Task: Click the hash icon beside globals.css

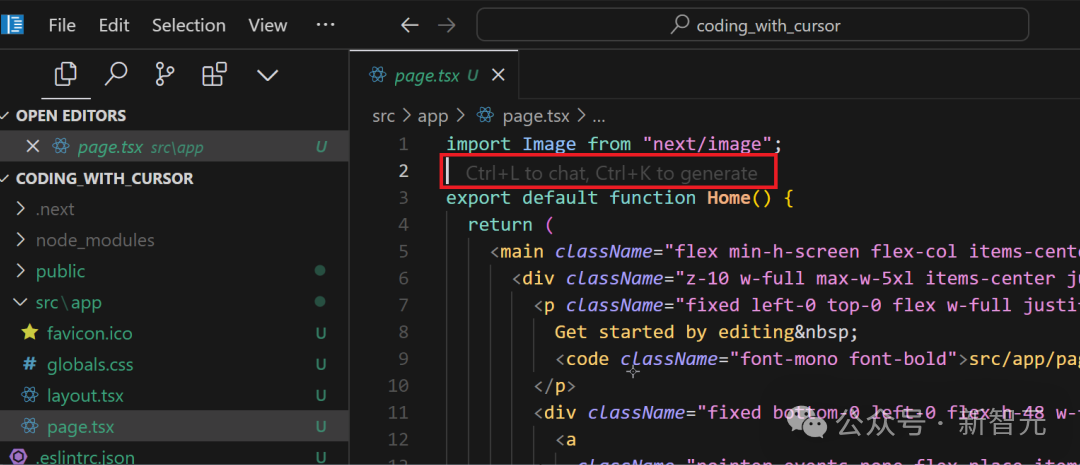Action: coord(29,364)
